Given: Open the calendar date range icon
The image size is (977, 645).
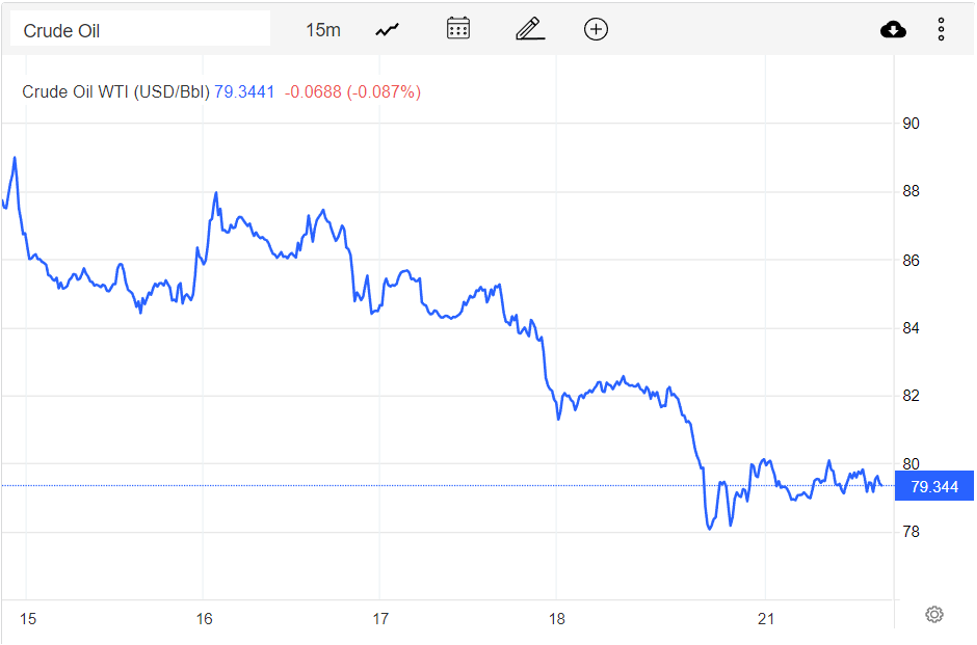Looking at the screenshot, I should [x=457, y=29].
